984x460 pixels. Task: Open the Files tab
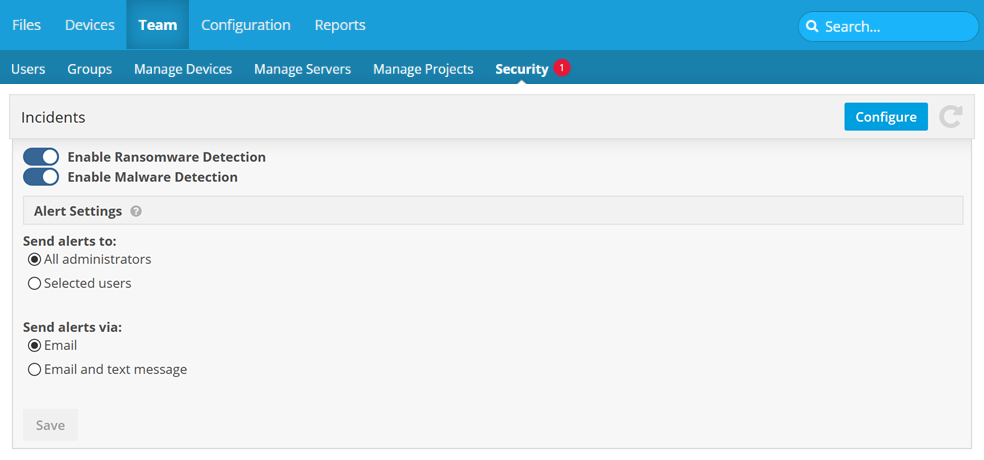[x=26, y=25]
